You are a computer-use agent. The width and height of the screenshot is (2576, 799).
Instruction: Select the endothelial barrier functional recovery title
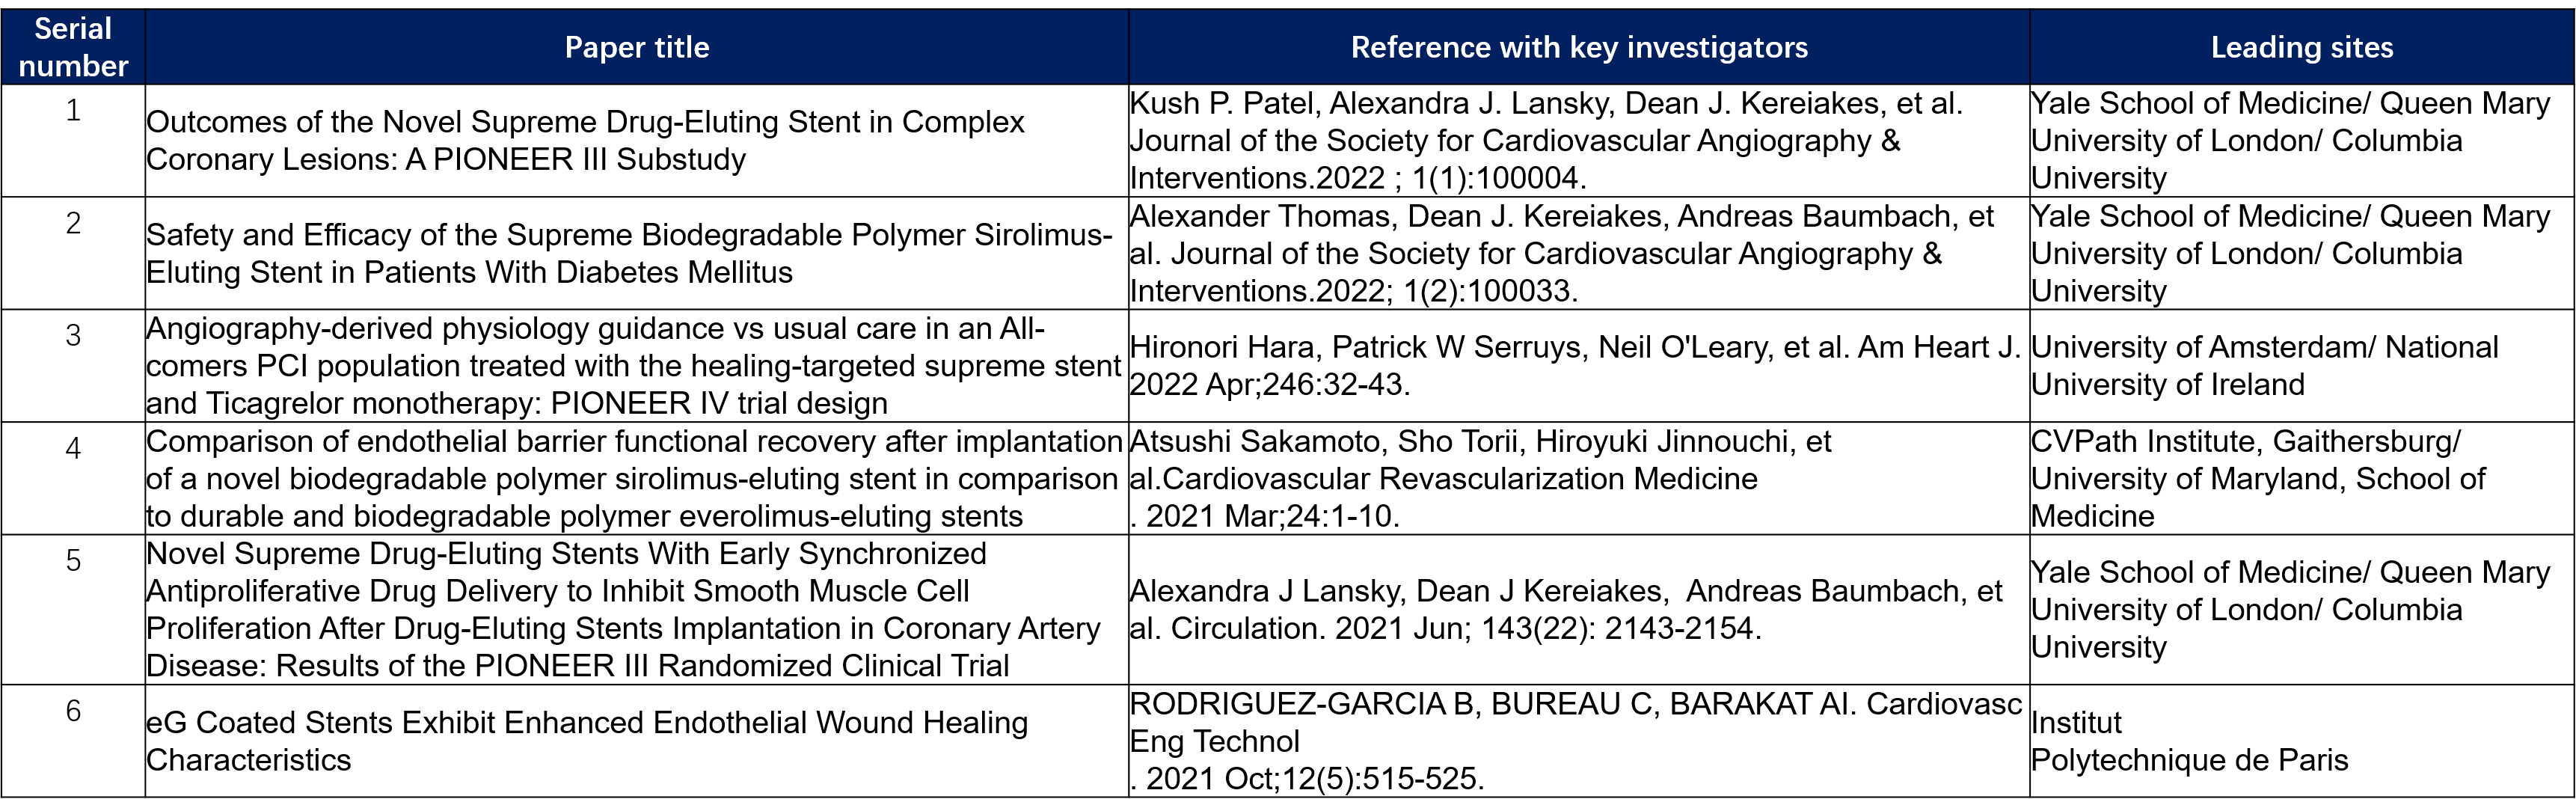(x=634, y=479)
